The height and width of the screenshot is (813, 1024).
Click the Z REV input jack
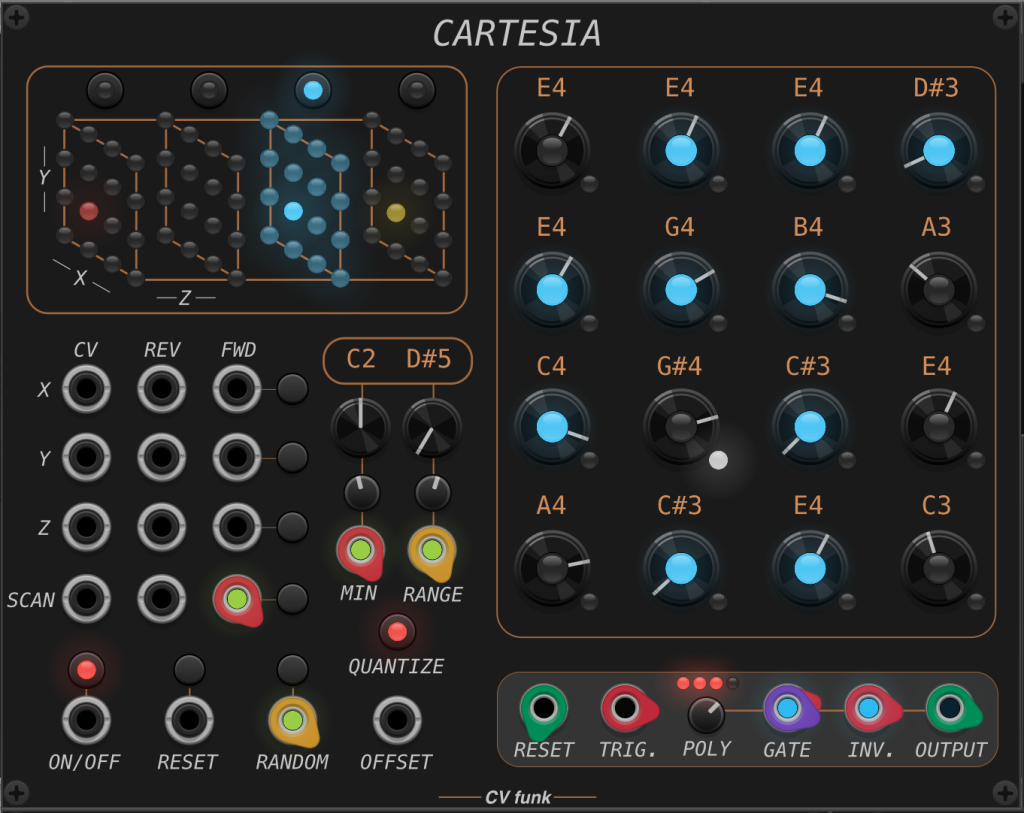[162, 526]
